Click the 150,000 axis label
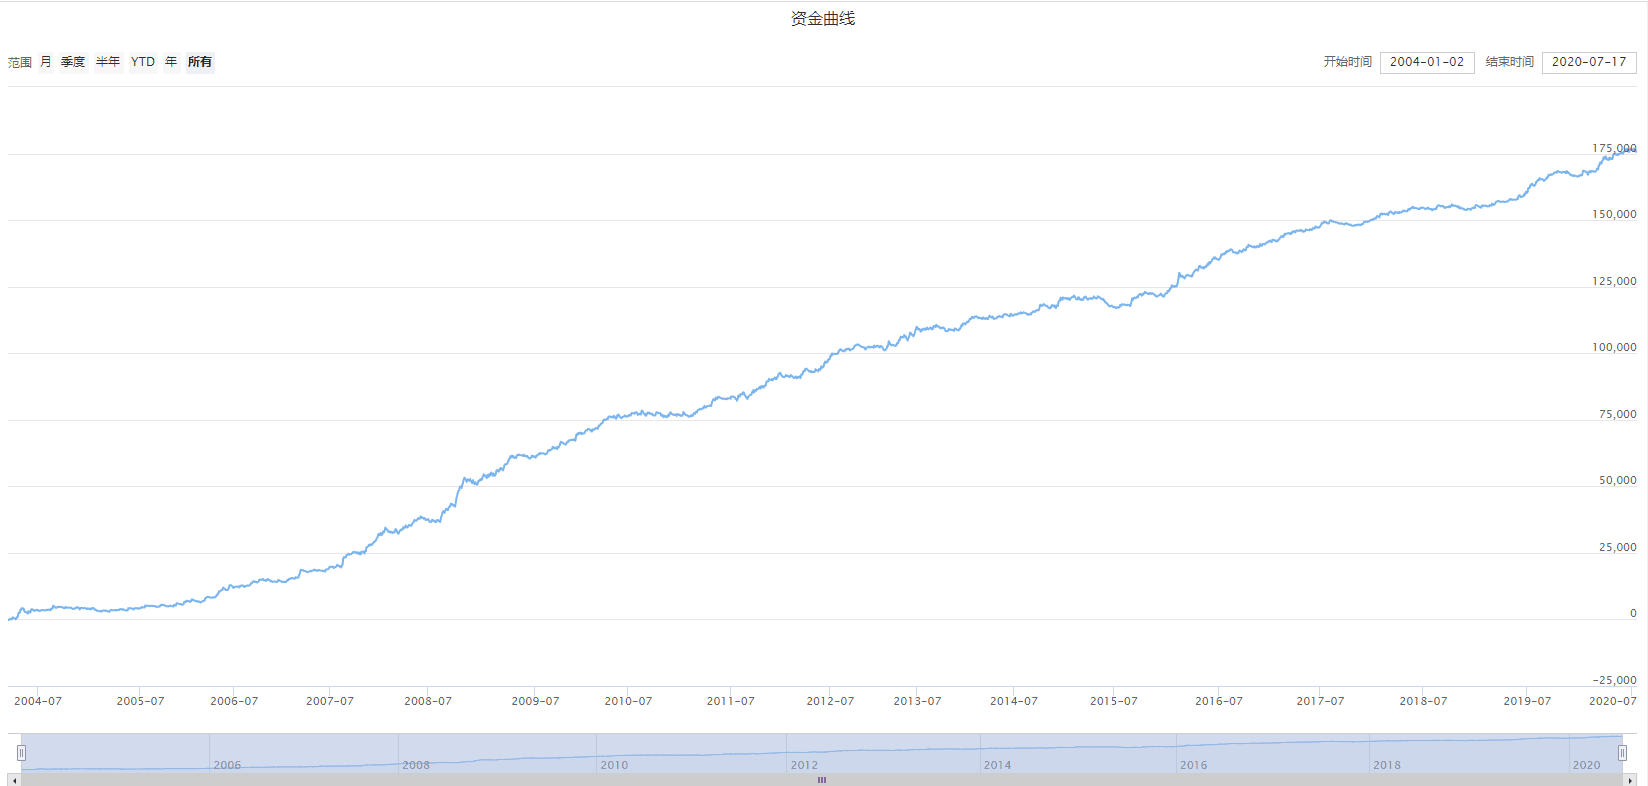Screen dimensions: 1648x786 (1614, 214)
